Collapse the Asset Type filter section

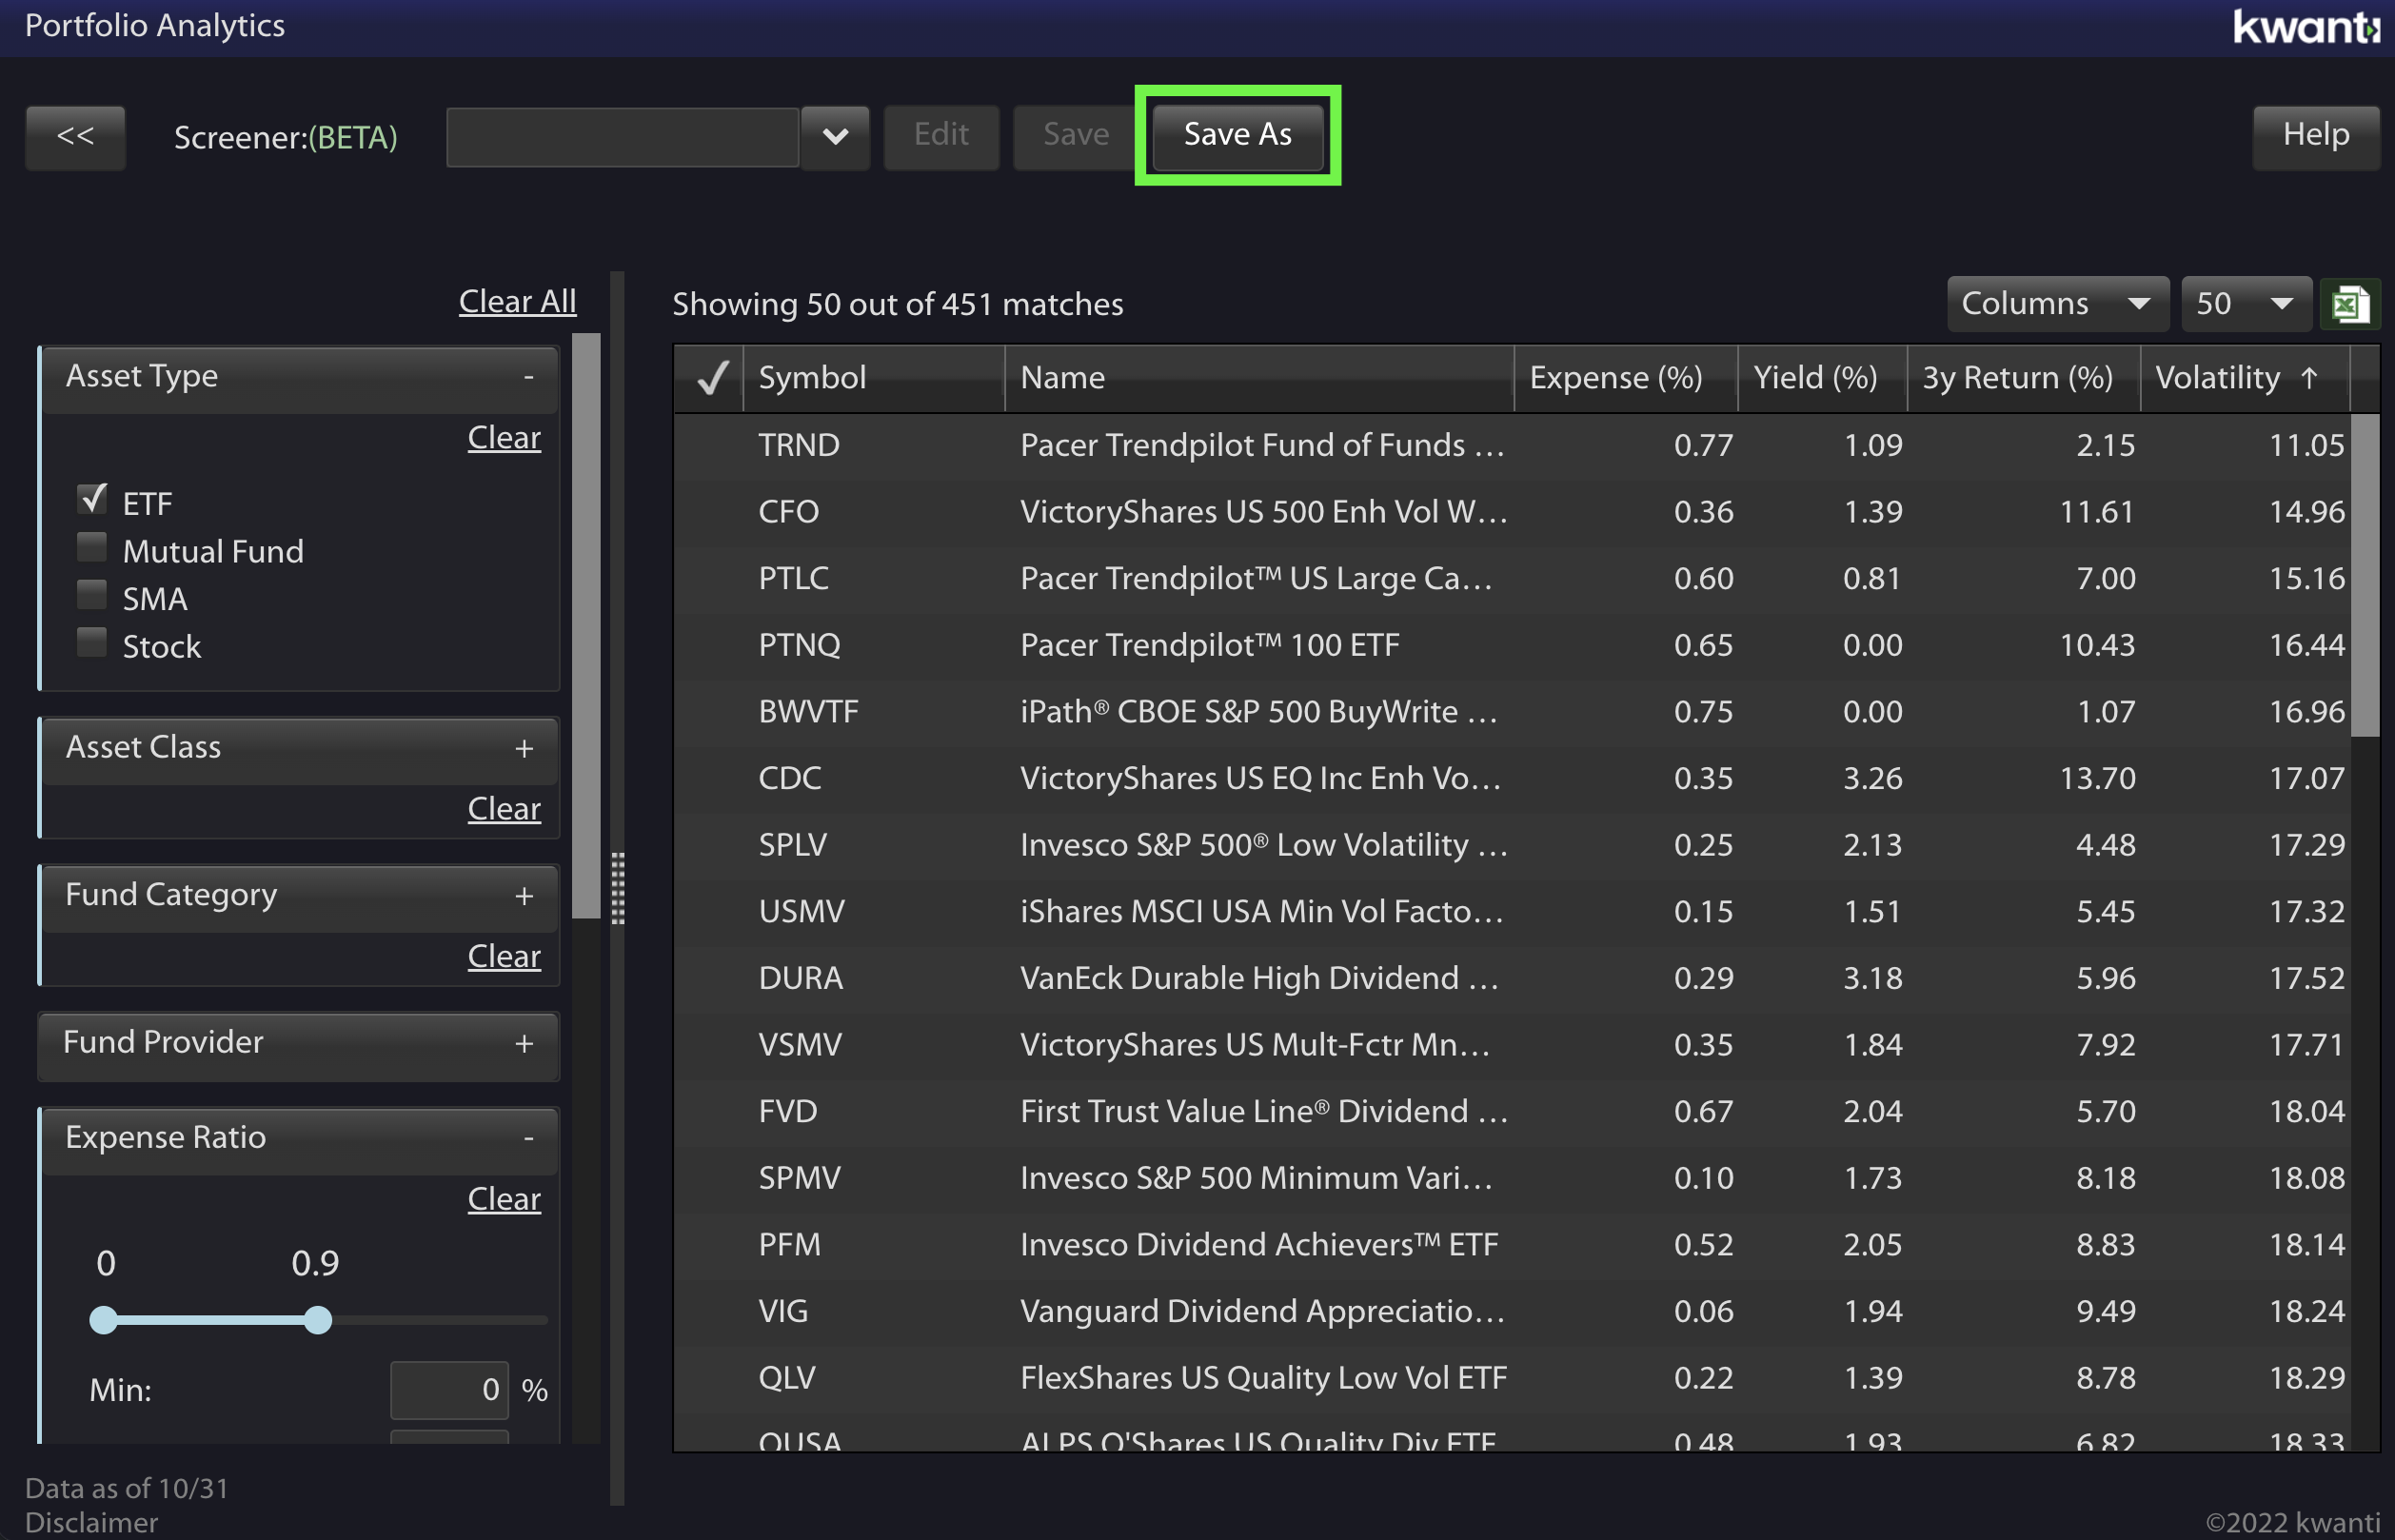point(528,378)
